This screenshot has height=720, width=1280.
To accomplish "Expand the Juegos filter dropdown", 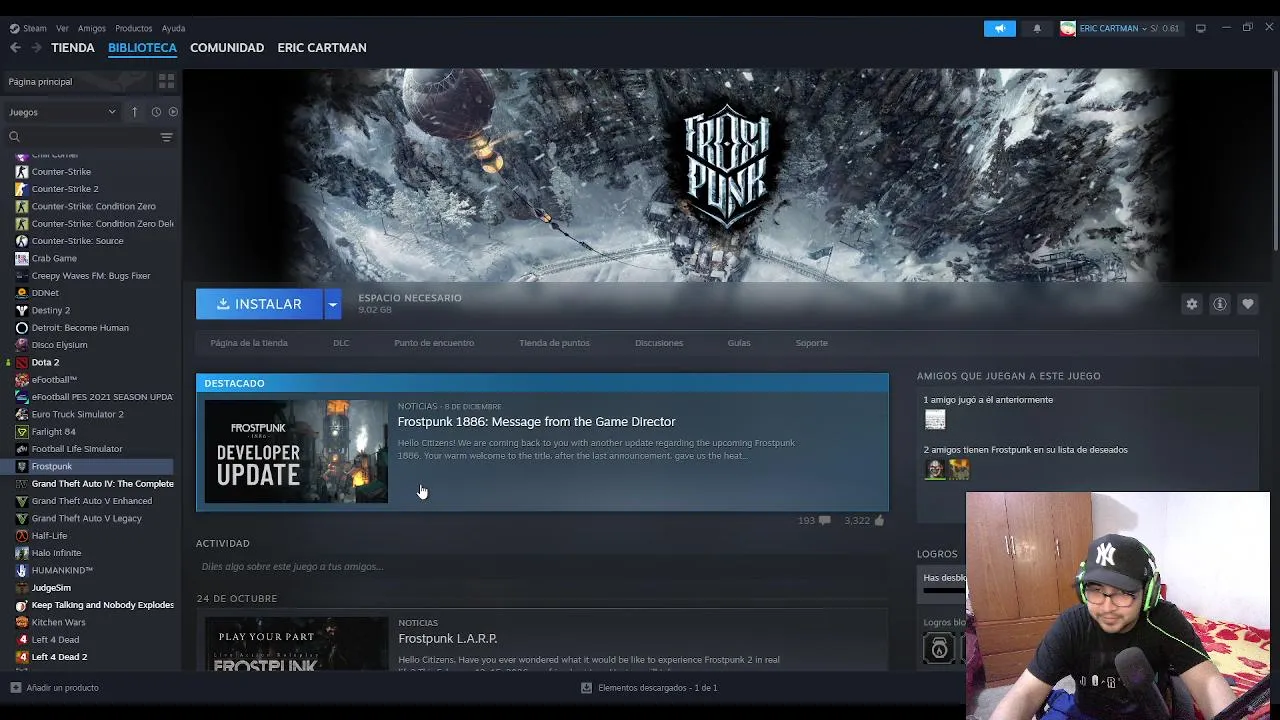I will (62, 112).
